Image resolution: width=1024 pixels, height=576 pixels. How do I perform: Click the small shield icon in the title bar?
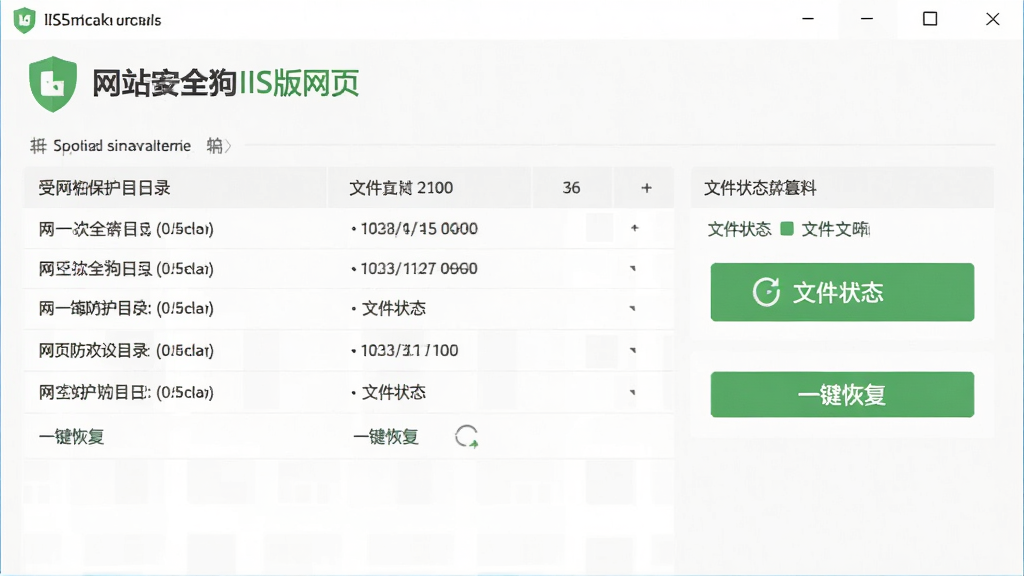click(x=24, y=20)
